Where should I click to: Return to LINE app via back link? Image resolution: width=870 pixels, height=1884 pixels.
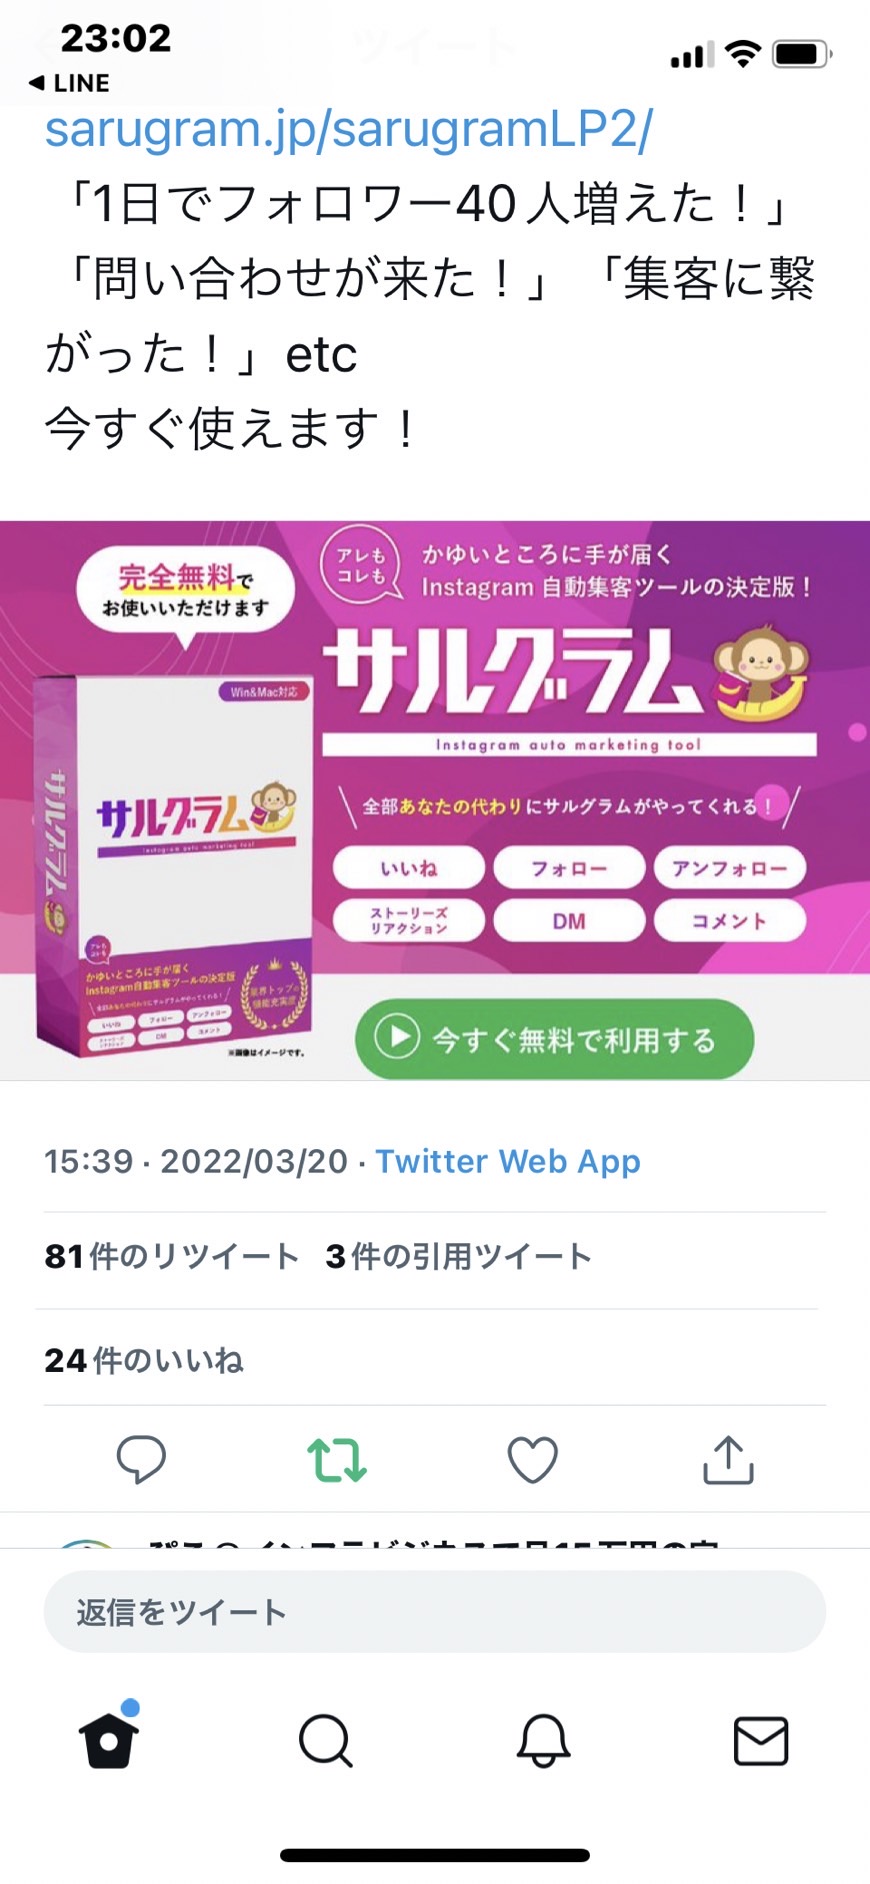pos(69,83)
